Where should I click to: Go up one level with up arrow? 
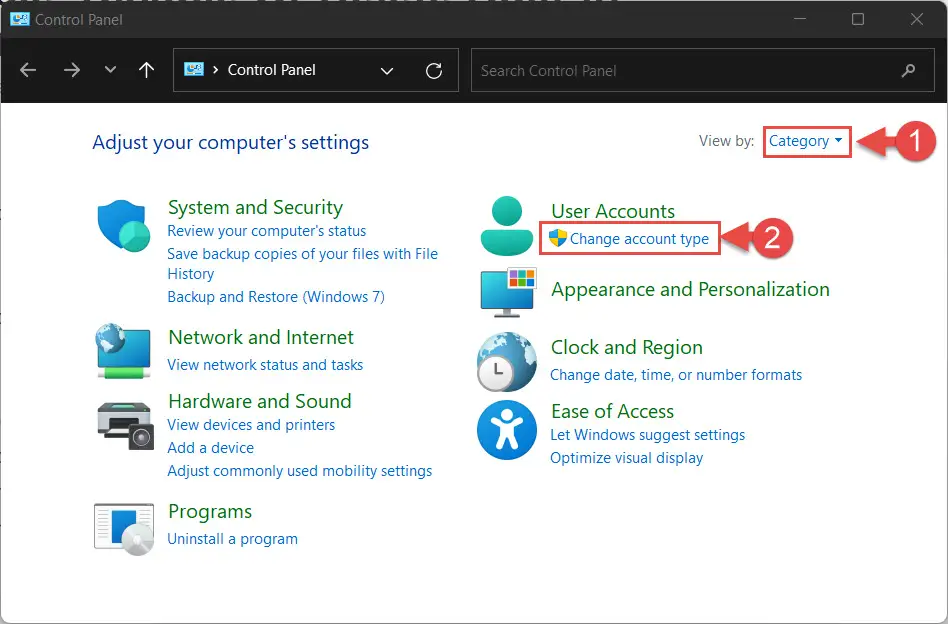coord(146,70)
